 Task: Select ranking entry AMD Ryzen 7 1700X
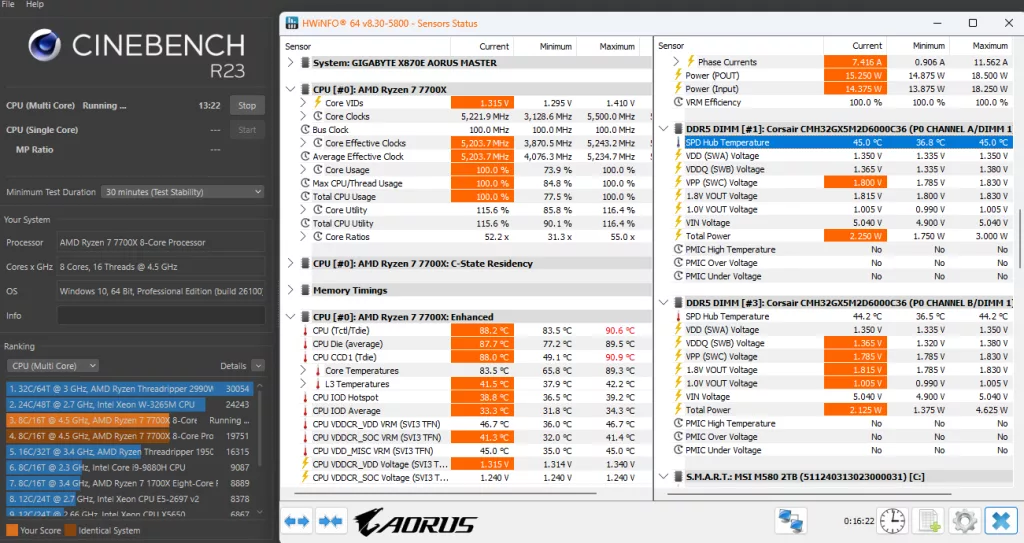tap(129, 483)
